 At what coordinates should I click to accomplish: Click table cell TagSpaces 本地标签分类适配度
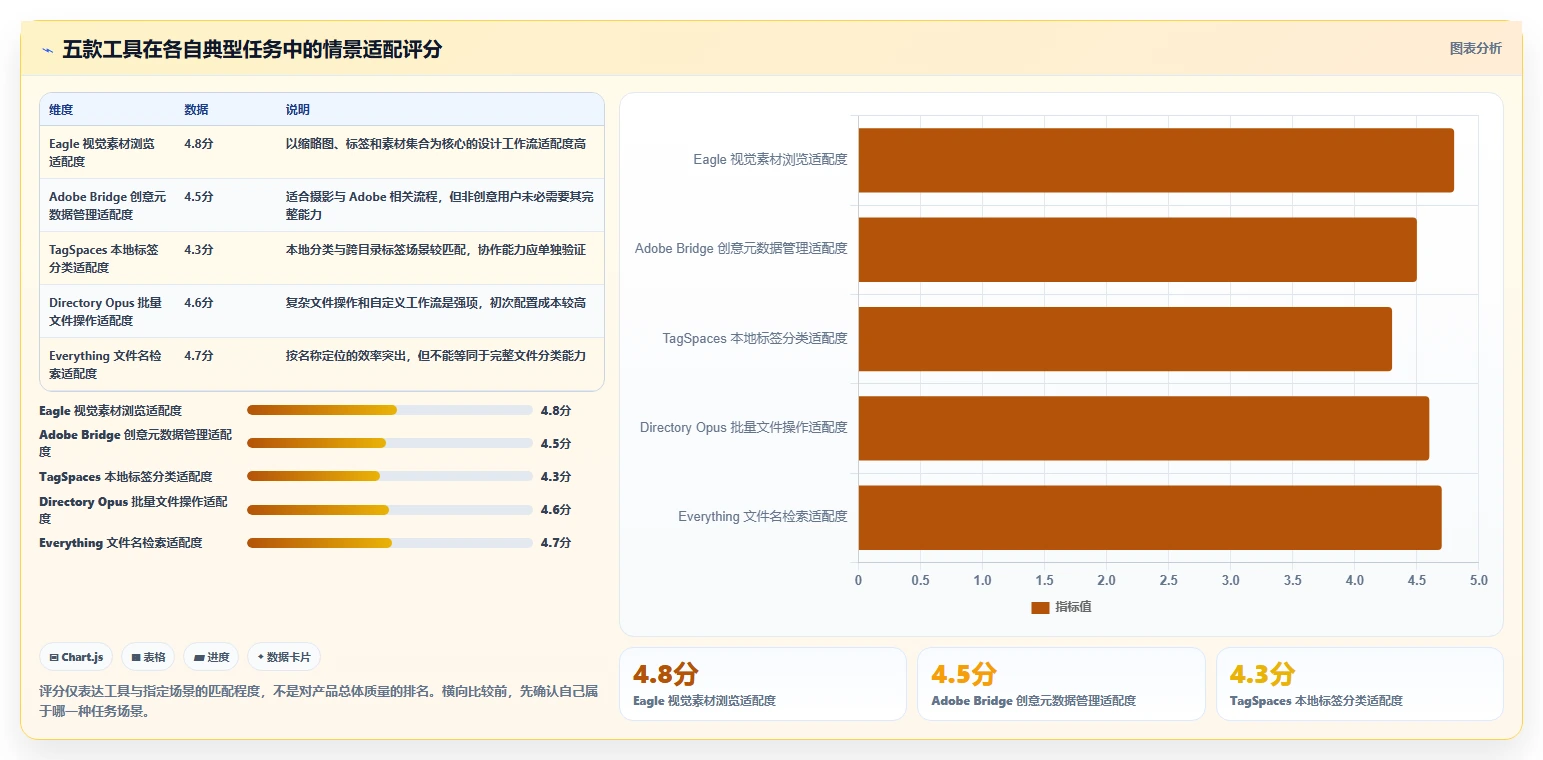click(107, 258)
